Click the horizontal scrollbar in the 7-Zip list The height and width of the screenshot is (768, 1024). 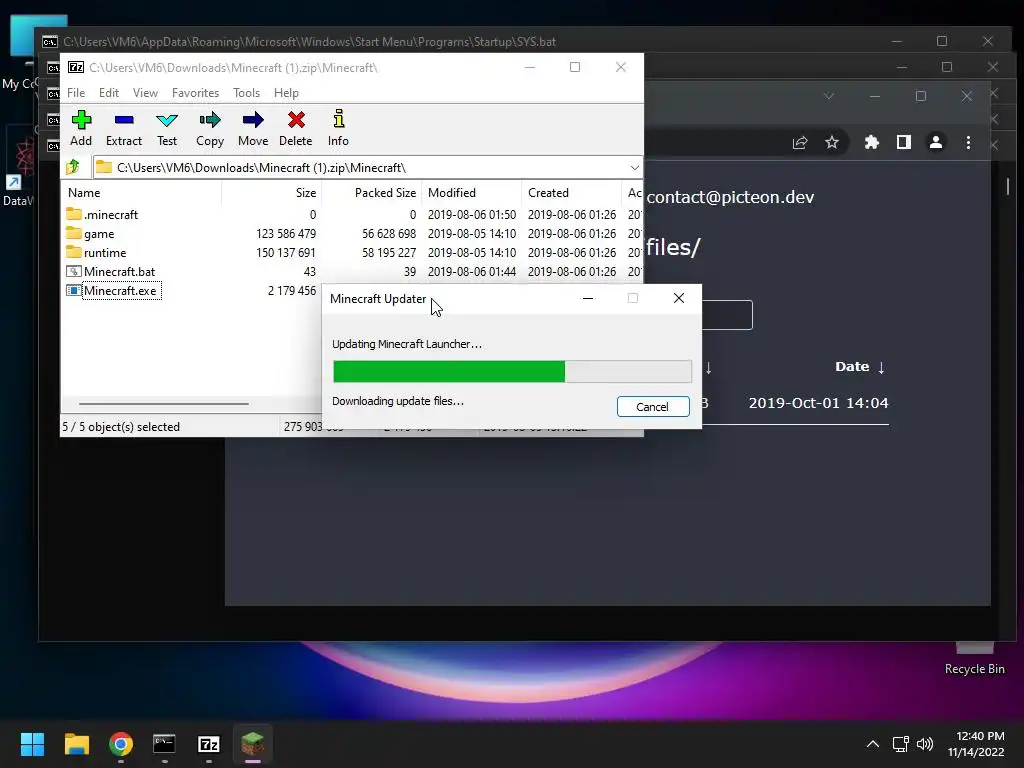pos(163,404)
